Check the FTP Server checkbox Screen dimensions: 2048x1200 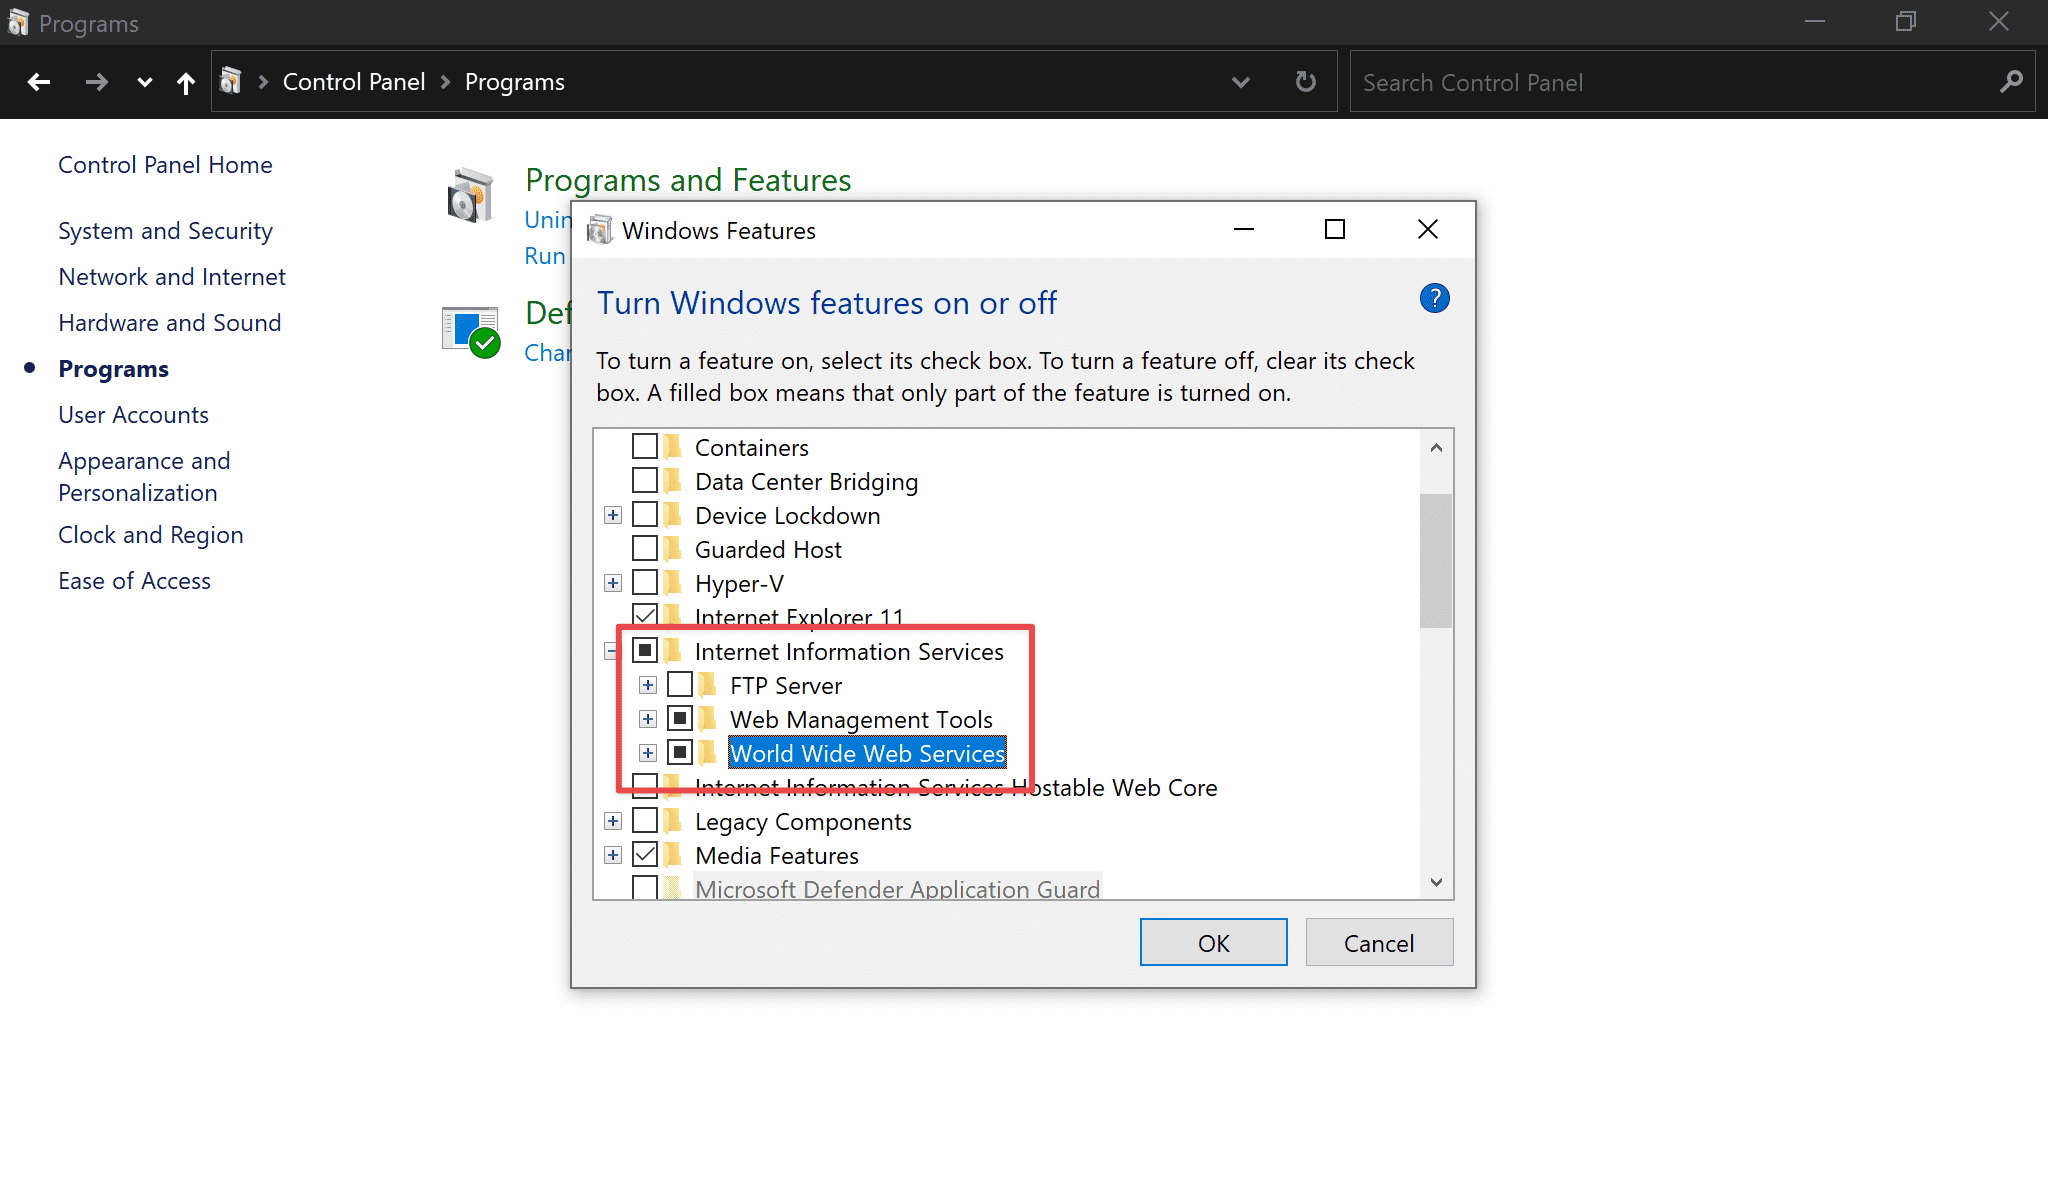click(680, 685)
